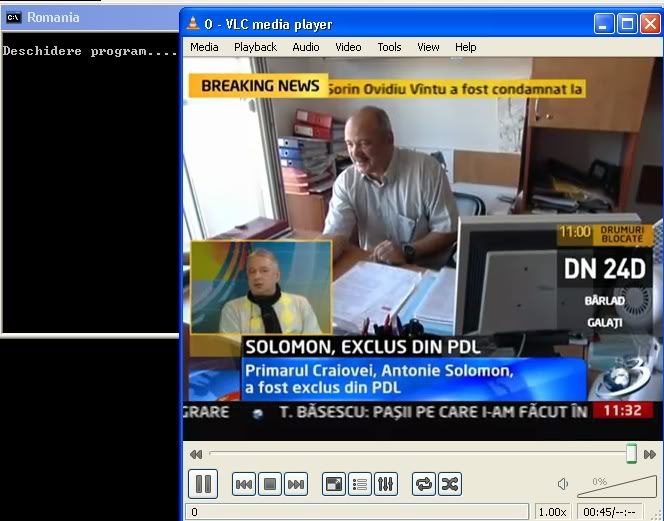The image size is (664, 521).
Task: Open the Audio menu
Action: pos(306,47)
